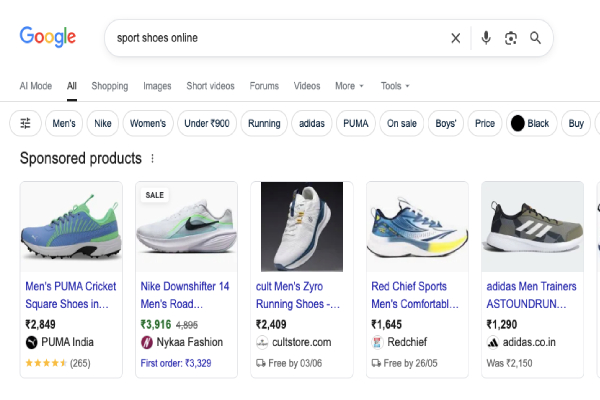
Task: Open Short videos tab
Action: [x=210, y=86]
